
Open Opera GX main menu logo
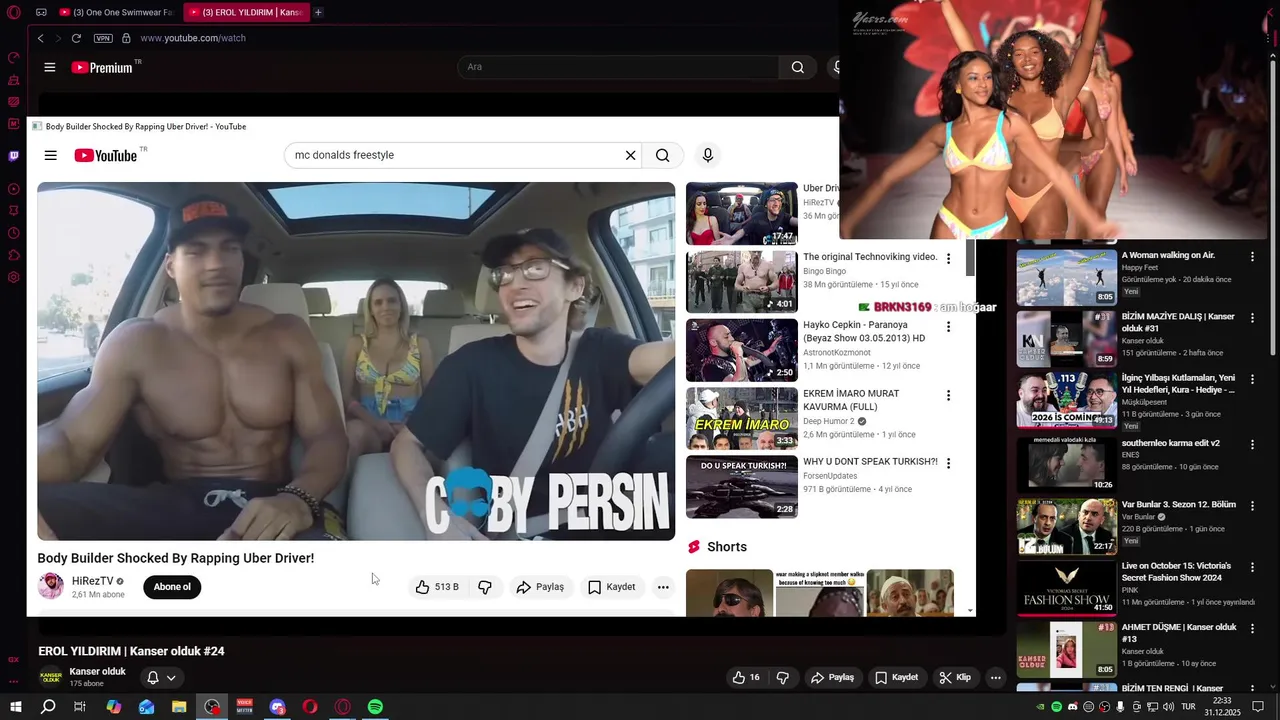point(13,12)
